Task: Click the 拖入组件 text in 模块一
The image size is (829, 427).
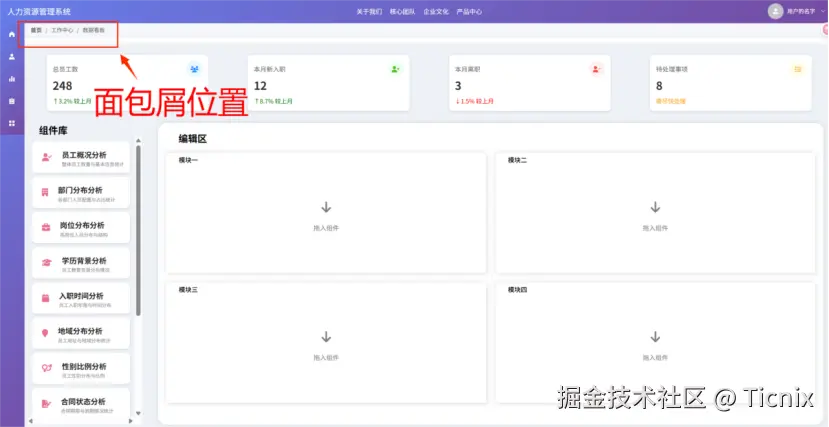Action: (326, 228)
